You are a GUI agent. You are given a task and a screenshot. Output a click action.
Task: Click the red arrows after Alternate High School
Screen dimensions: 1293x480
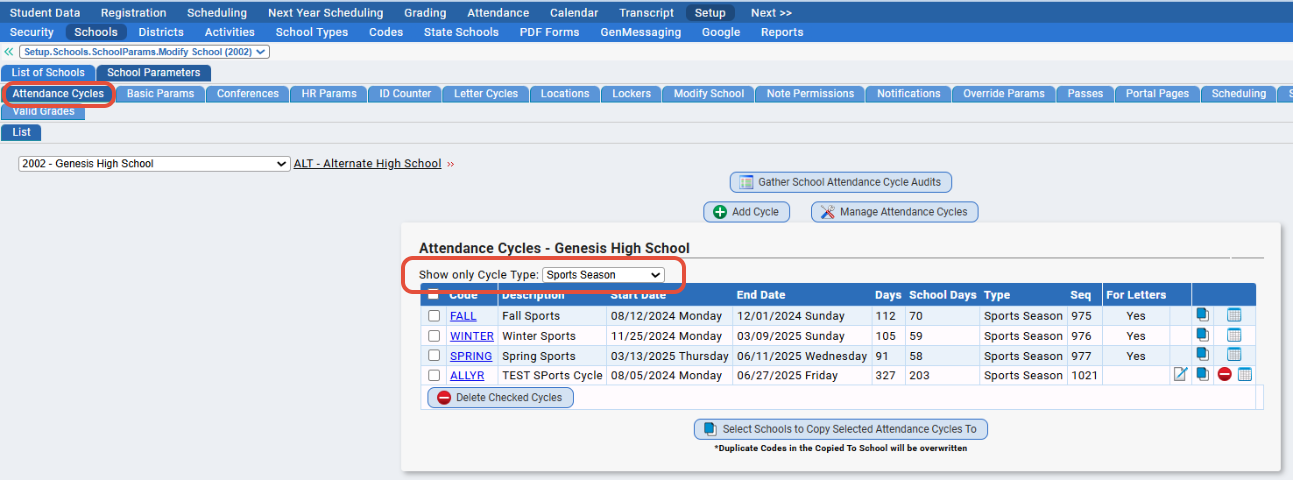click(x=450, y=164)
